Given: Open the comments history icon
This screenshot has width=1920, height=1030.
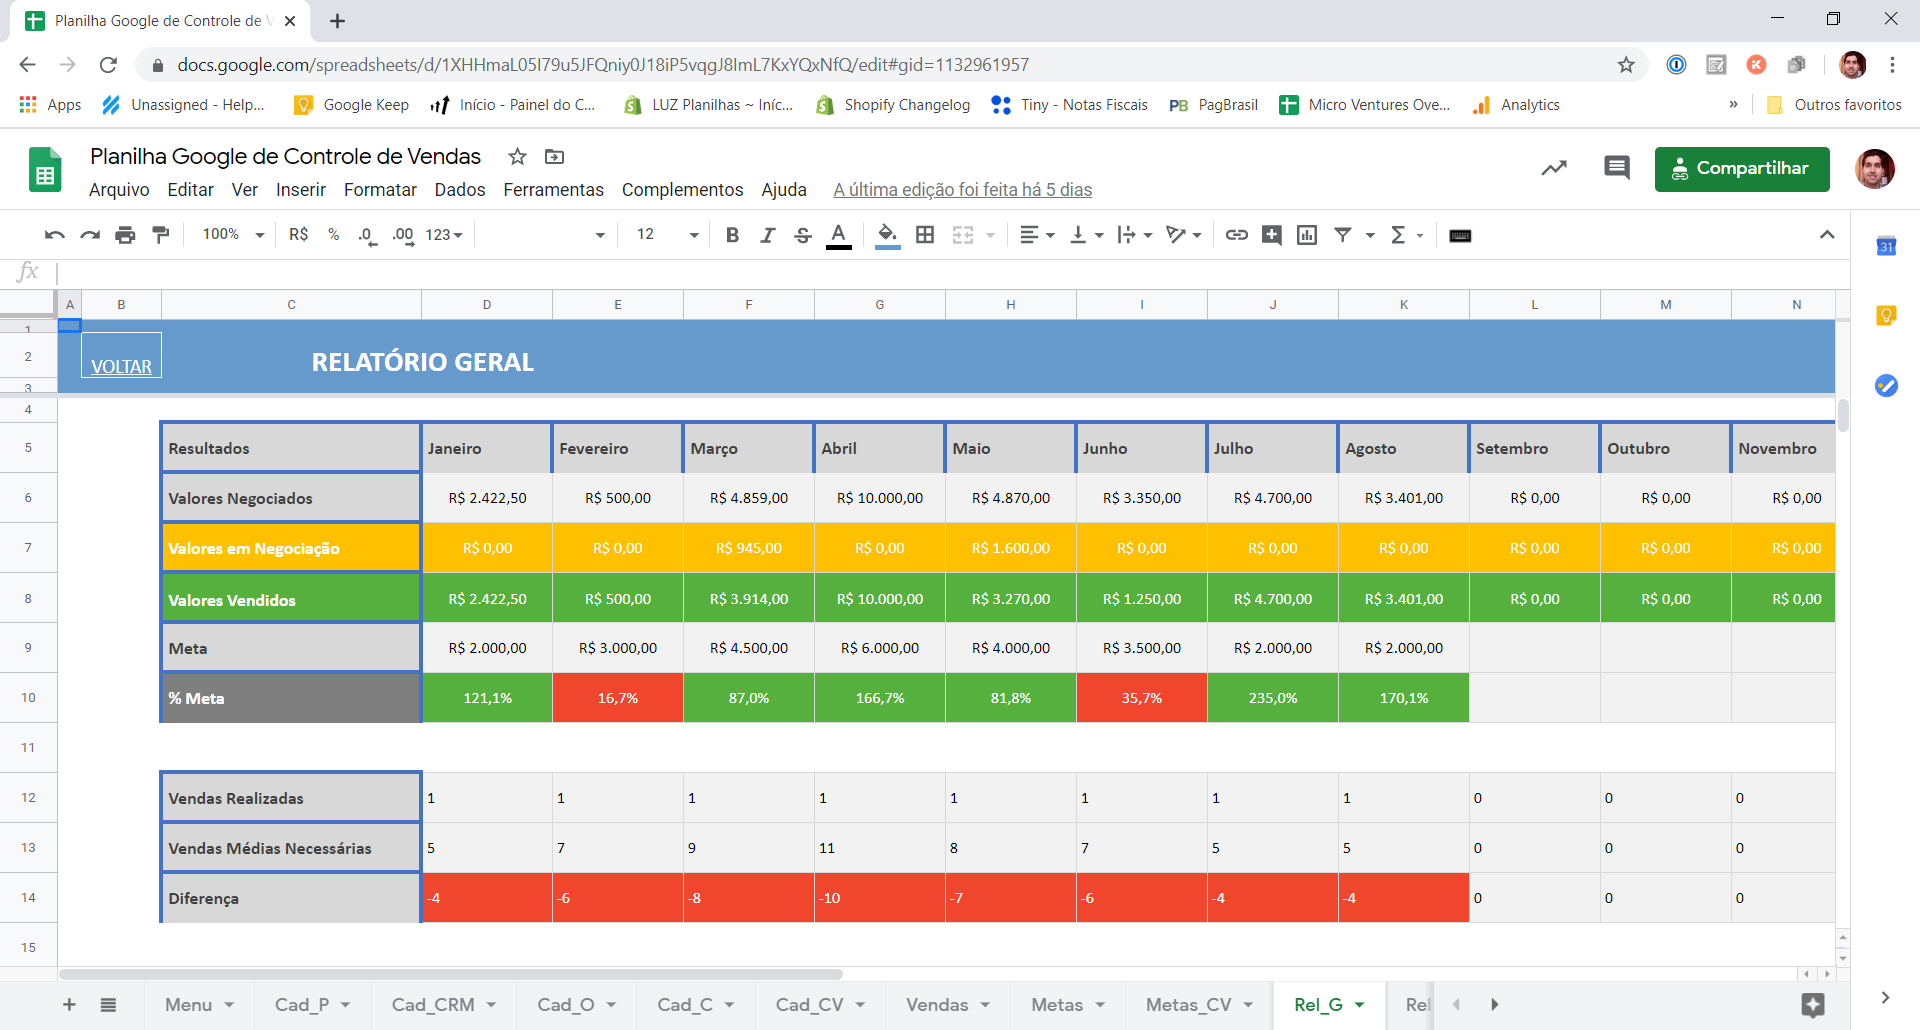Looking at the screenshot, I should click(x=1616, y=168).
